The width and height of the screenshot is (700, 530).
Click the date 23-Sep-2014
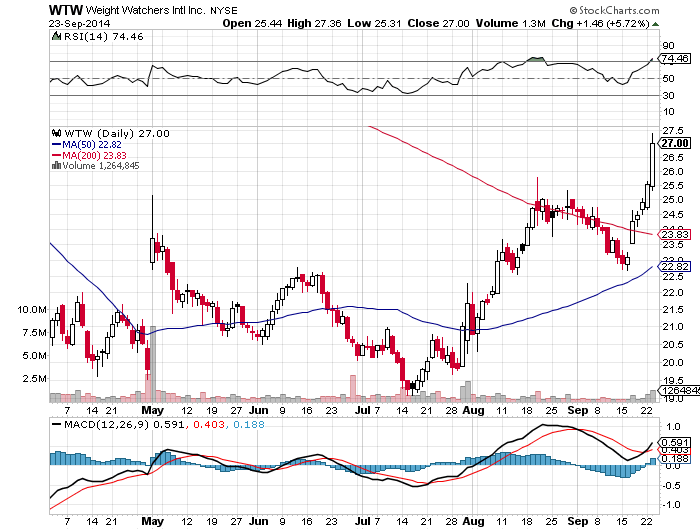(x=79, y=23)
